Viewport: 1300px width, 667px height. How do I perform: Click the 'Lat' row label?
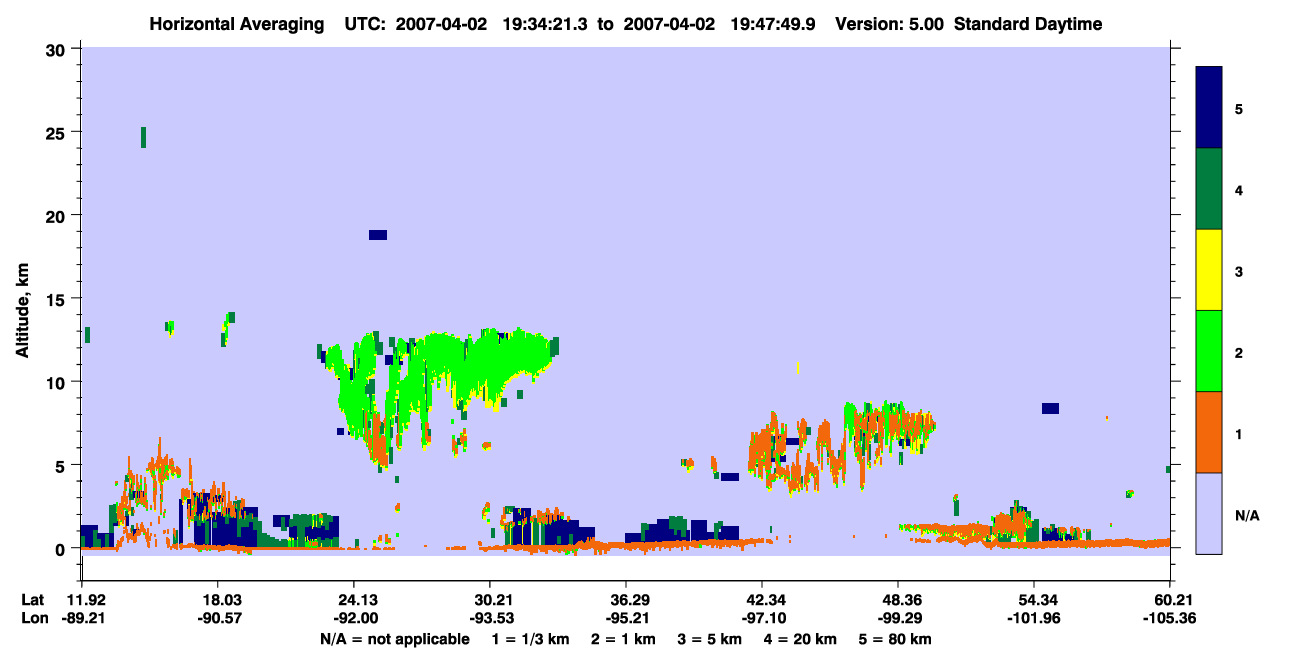click(33, 599)
